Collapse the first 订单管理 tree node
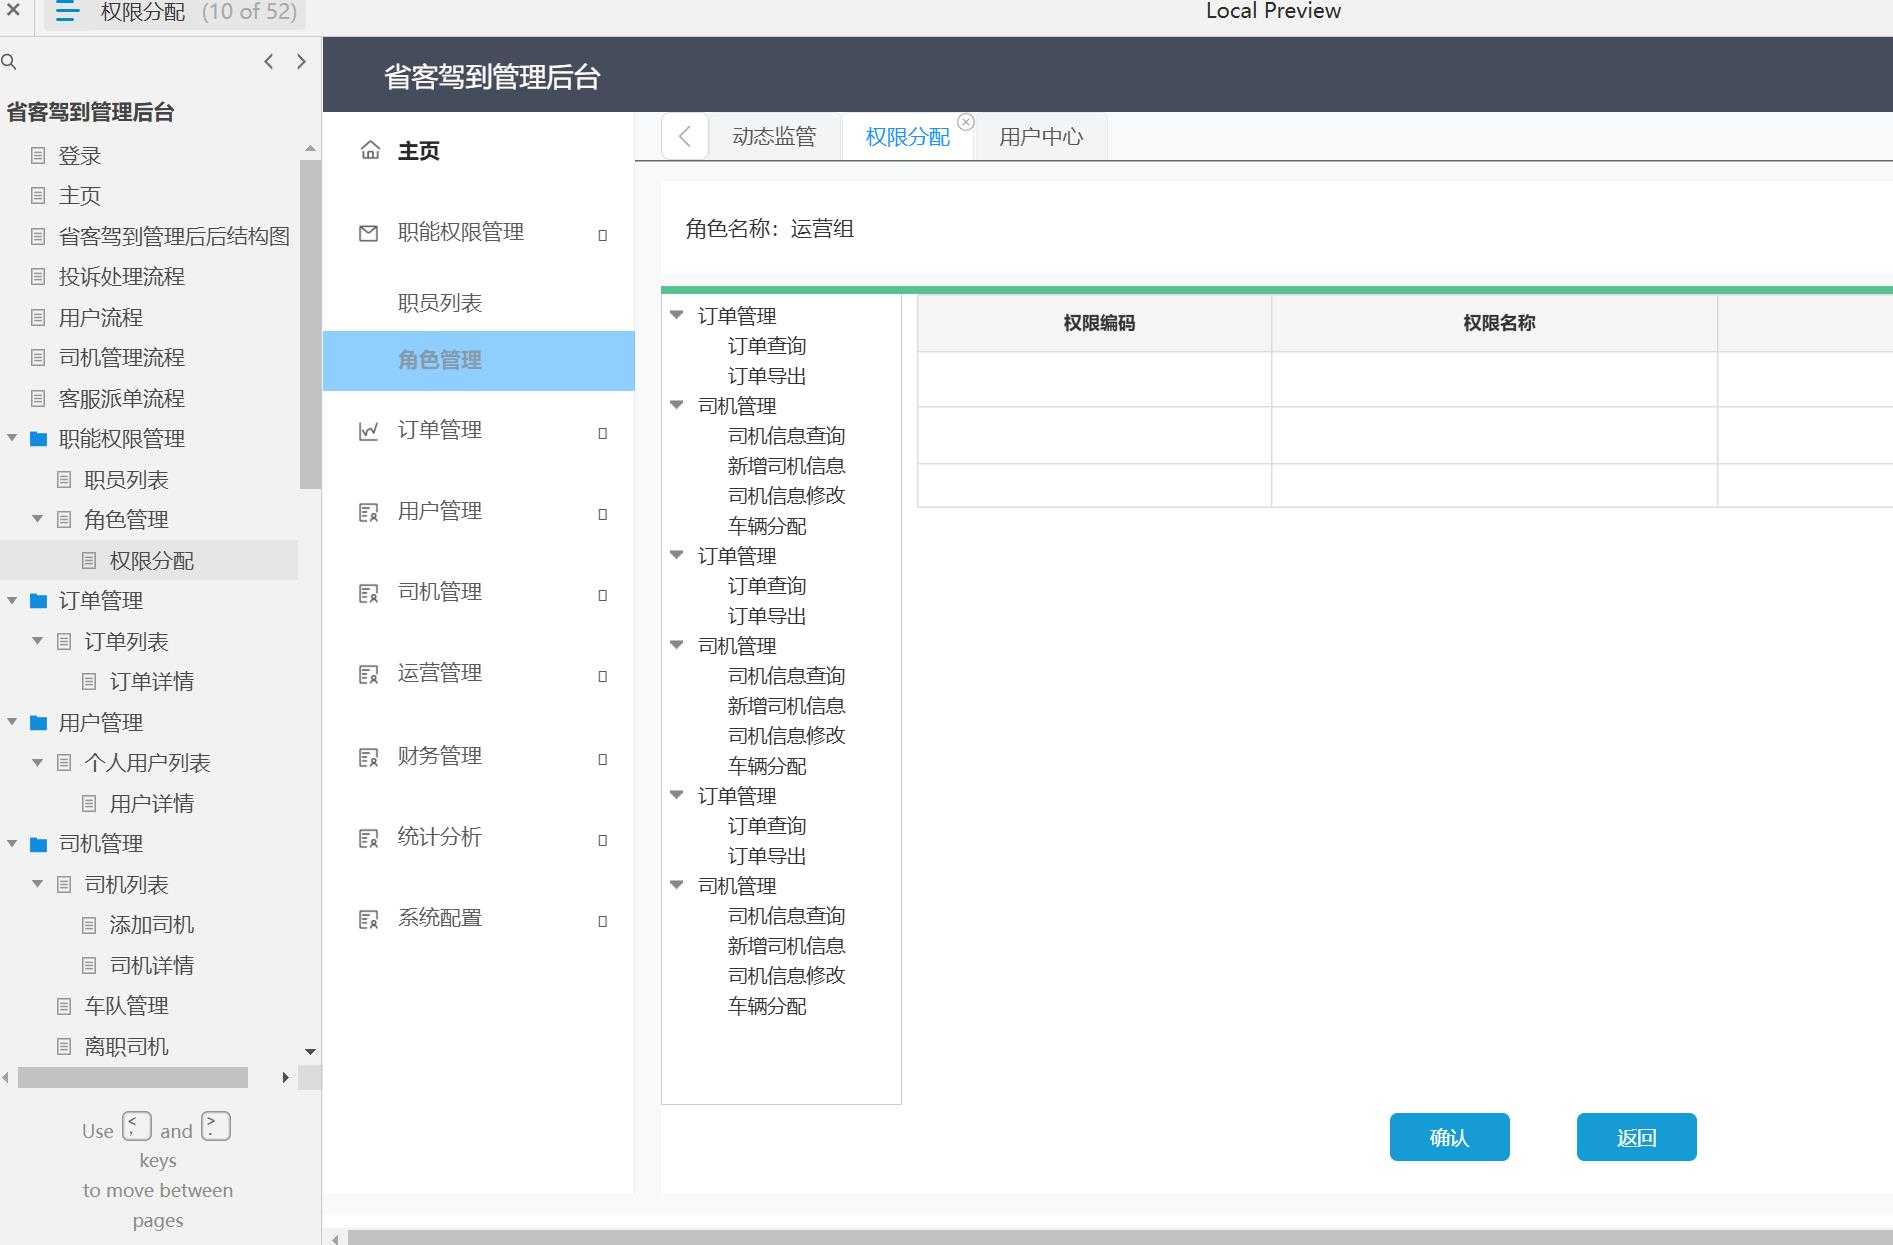This screenshot has height=1245, width=1893. click(x=677, y=314)
